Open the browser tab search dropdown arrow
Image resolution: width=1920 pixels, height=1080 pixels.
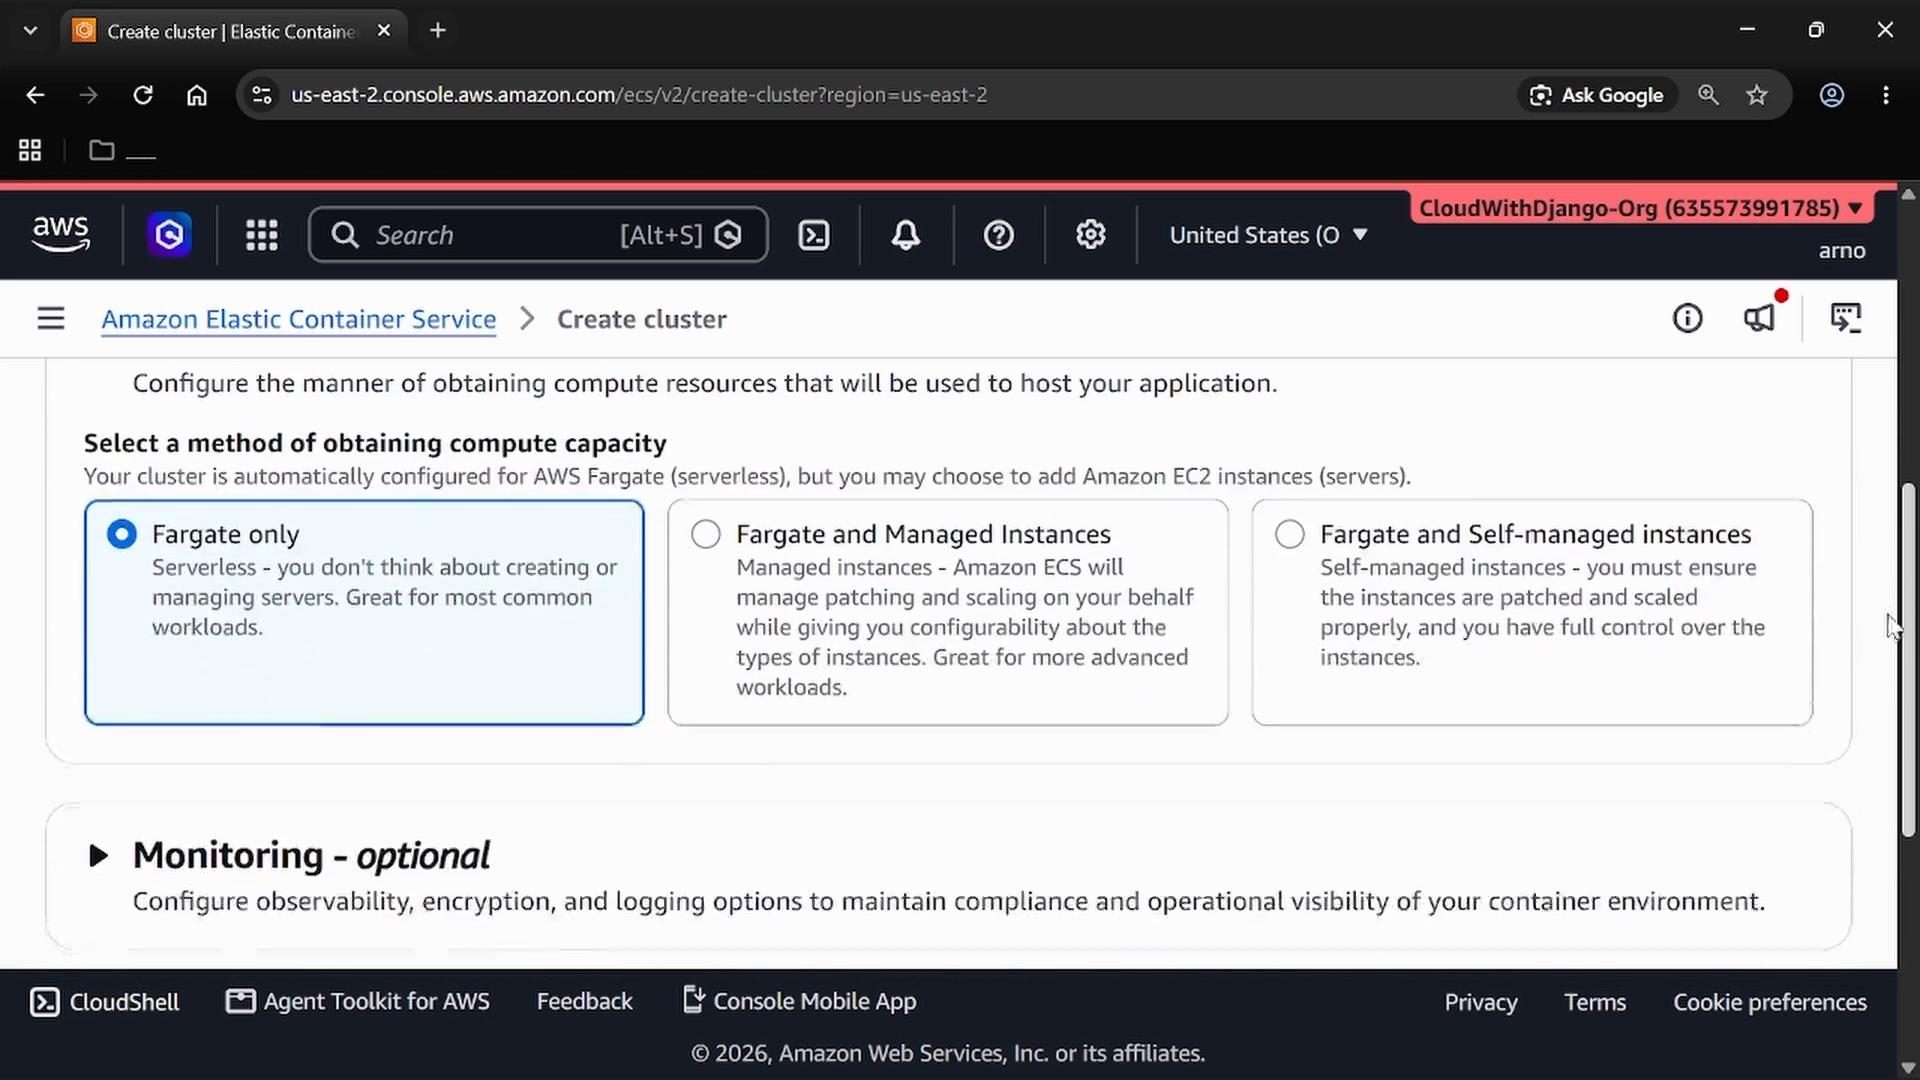coord(31,31)
